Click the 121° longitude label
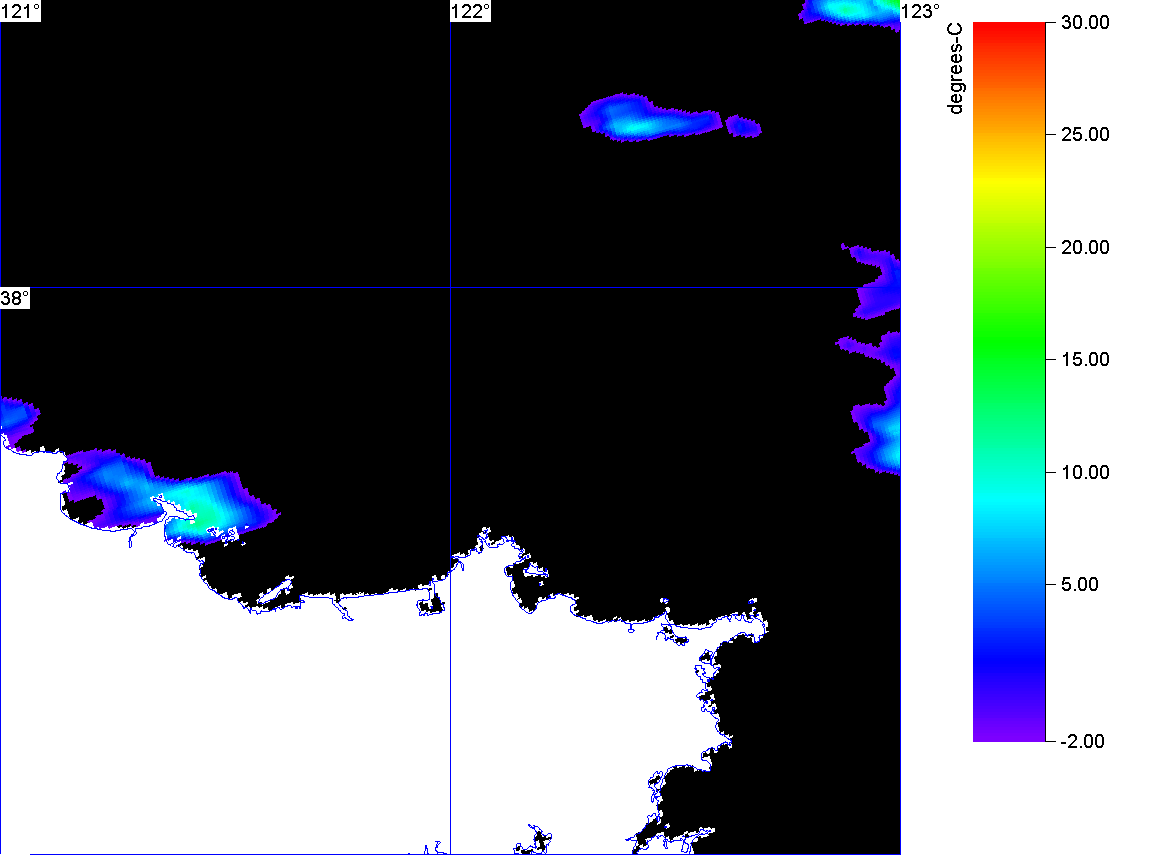 point(20,11)
